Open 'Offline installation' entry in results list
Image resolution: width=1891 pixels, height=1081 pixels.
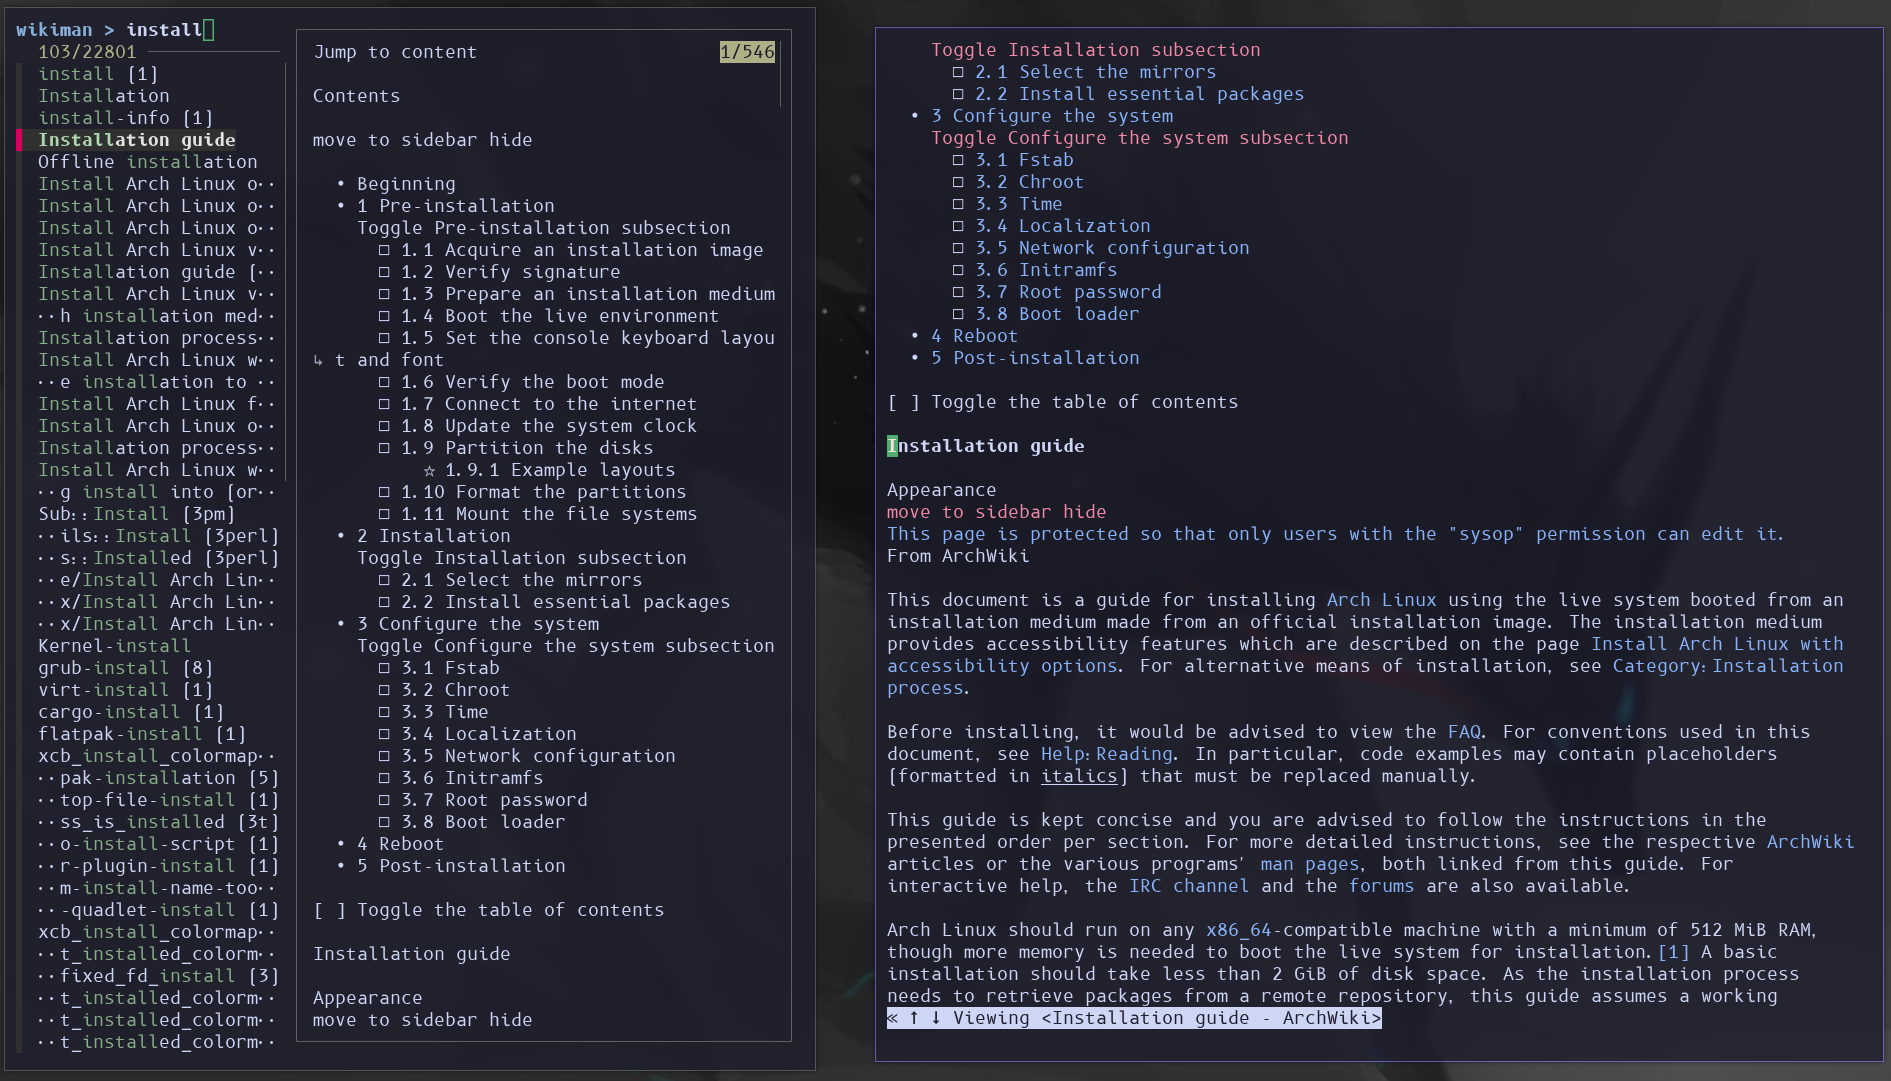click(x=148, y=162)
